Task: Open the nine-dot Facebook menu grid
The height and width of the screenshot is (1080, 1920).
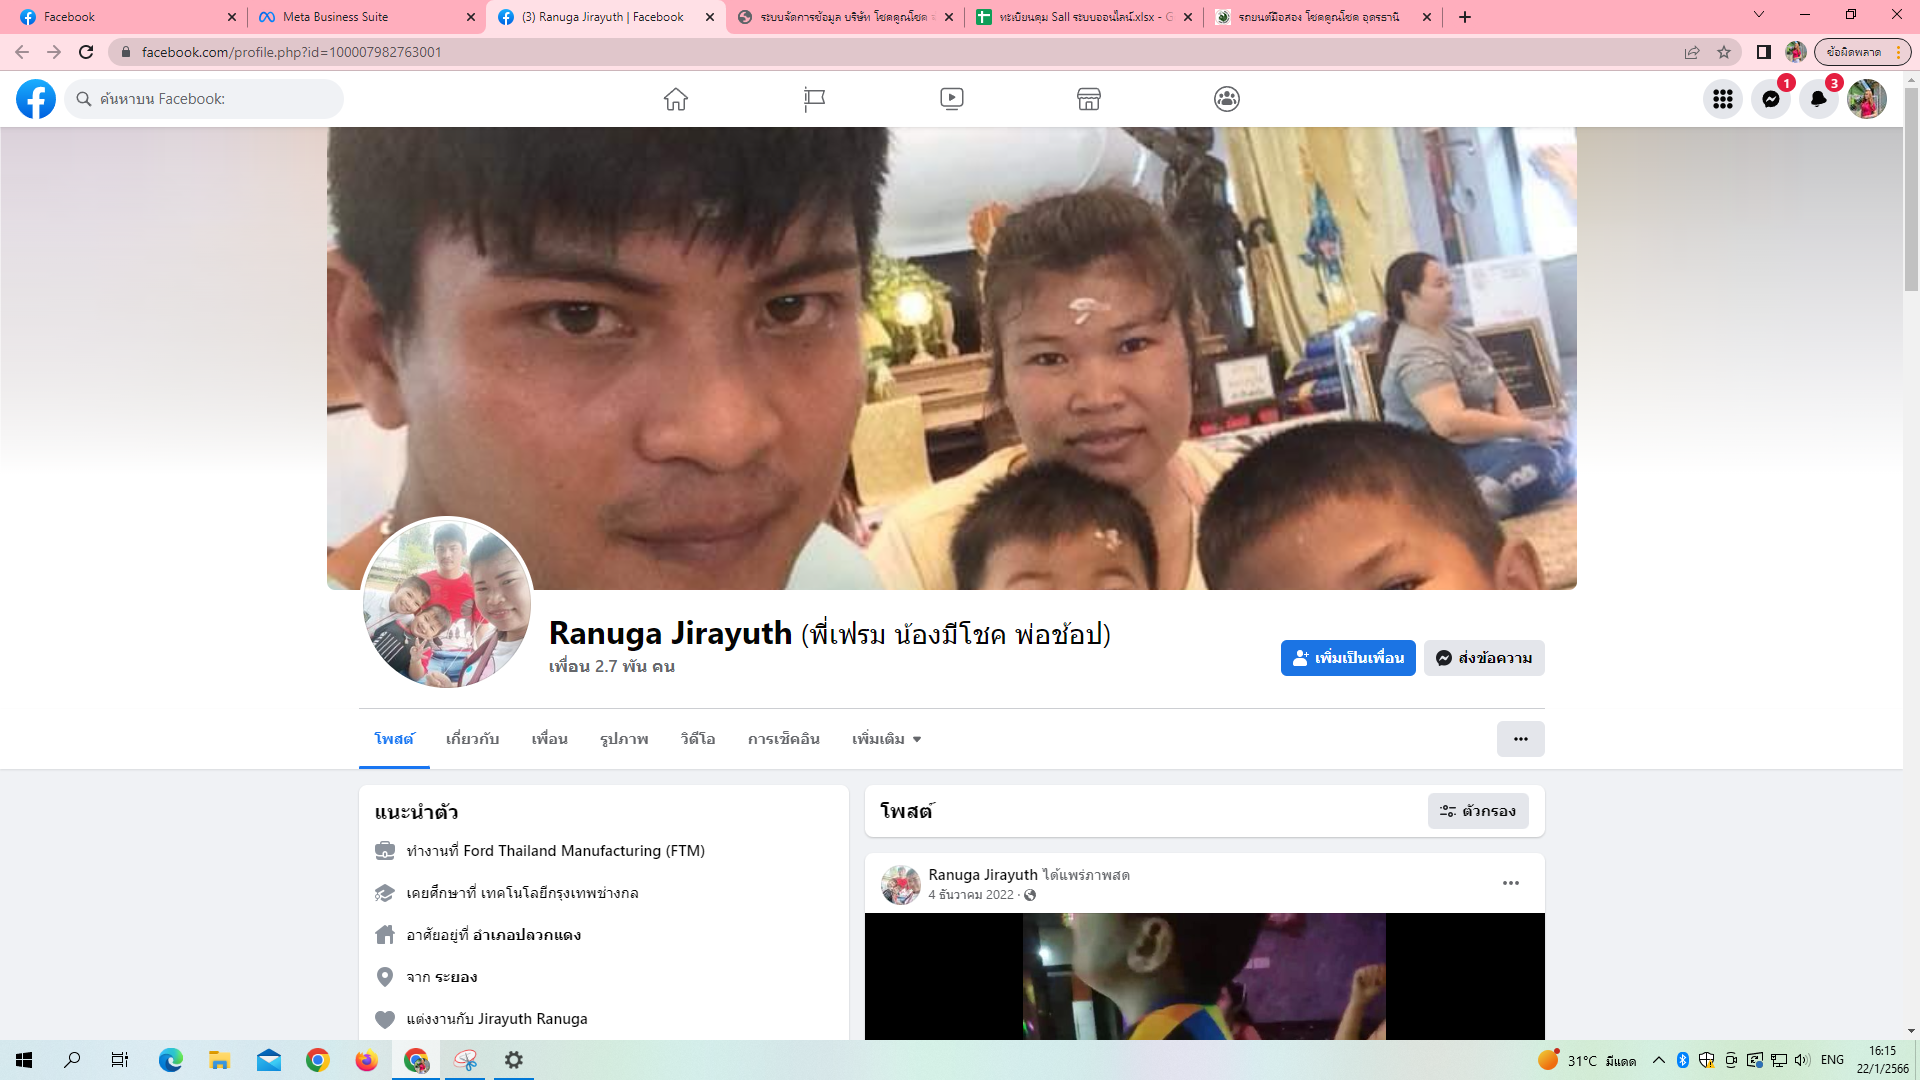Action: 1723,99
